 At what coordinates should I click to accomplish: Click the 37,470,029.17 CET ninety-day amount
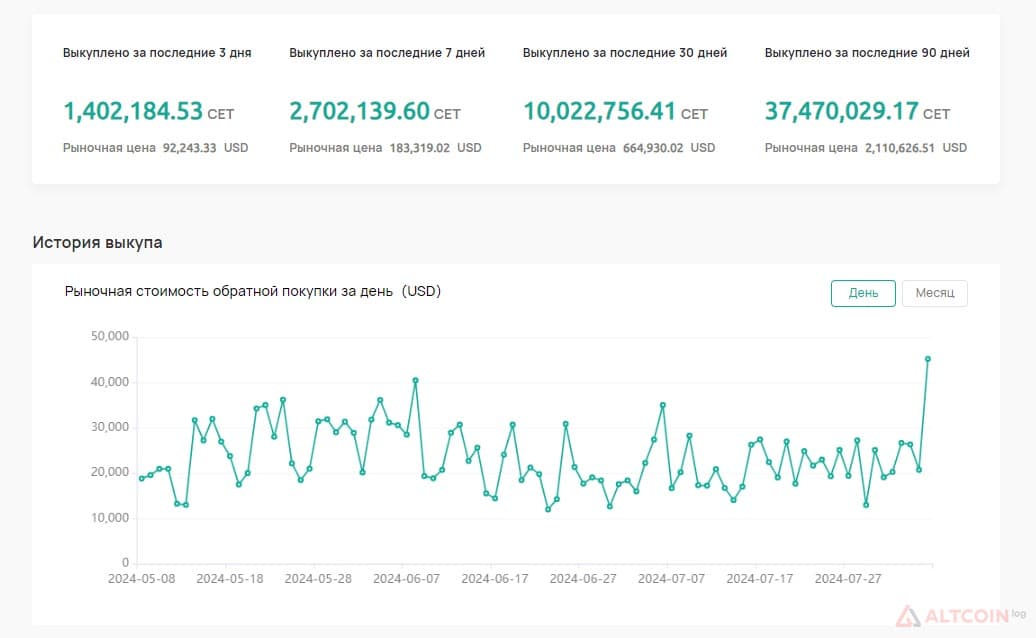click(857, 111)
